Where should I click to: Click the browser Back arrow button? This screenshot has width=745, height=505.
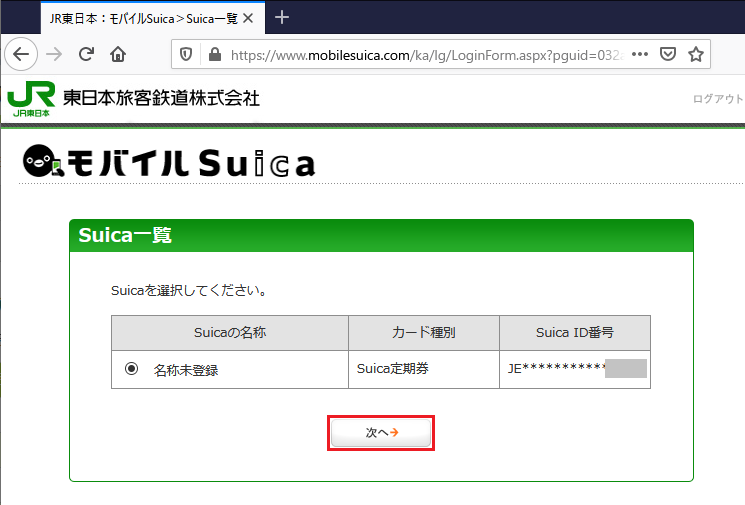coord(22,54)
